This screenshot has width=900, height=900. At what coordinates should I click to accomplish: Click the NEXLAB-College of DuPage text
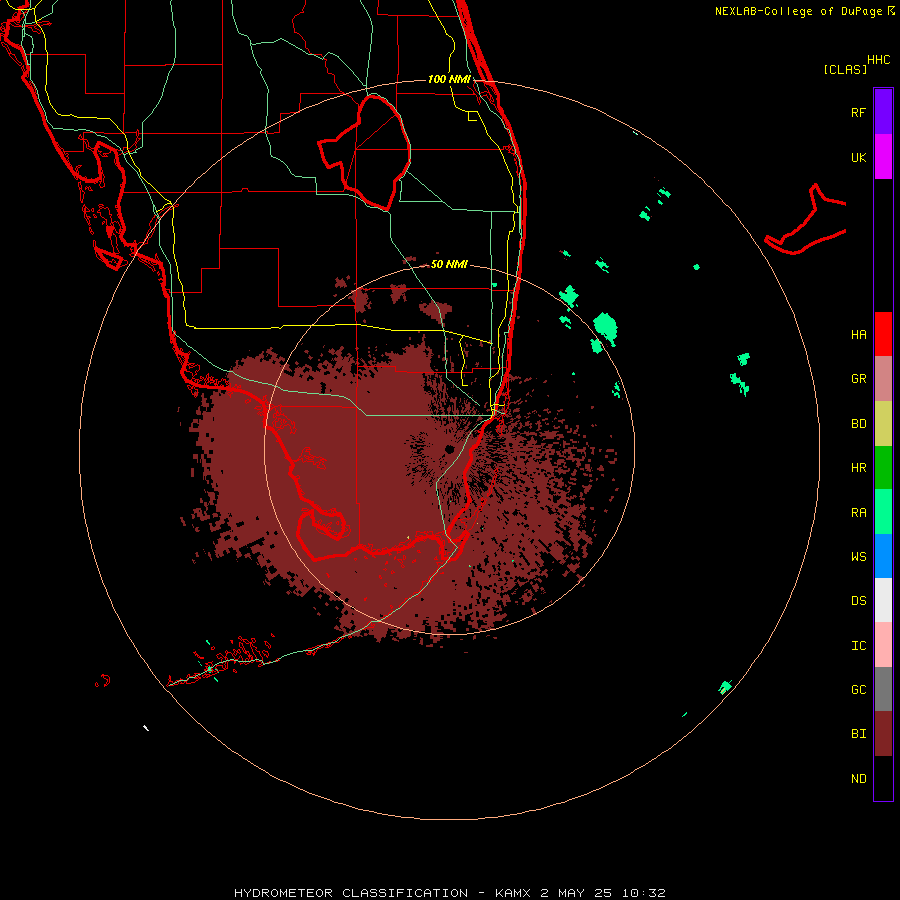(798, 11)
